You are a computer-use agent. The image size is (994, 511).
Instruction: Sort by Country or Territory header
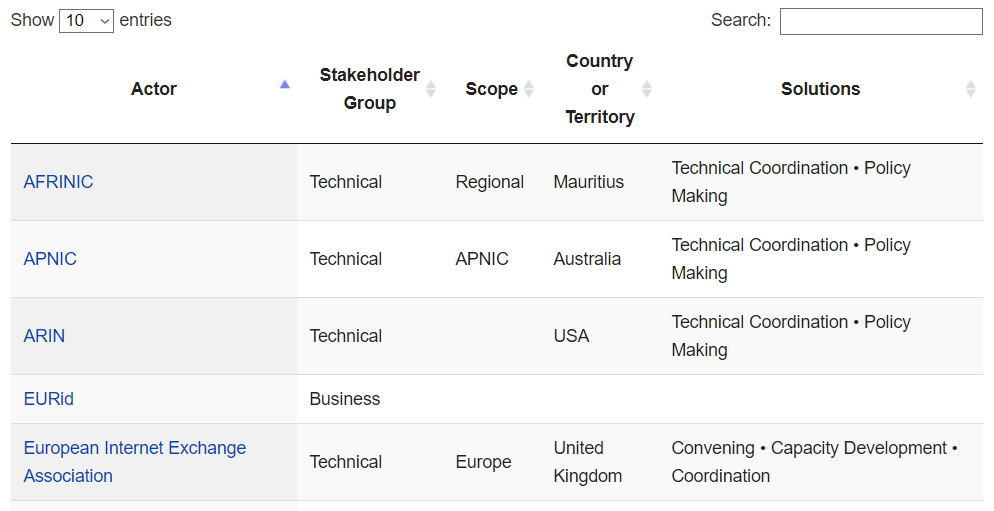pos(599,89)
